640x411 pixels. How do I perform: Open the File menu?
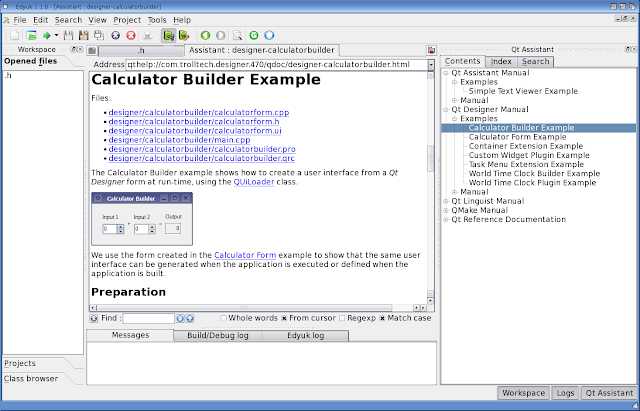pyautogui.click(x=20, y=20)
